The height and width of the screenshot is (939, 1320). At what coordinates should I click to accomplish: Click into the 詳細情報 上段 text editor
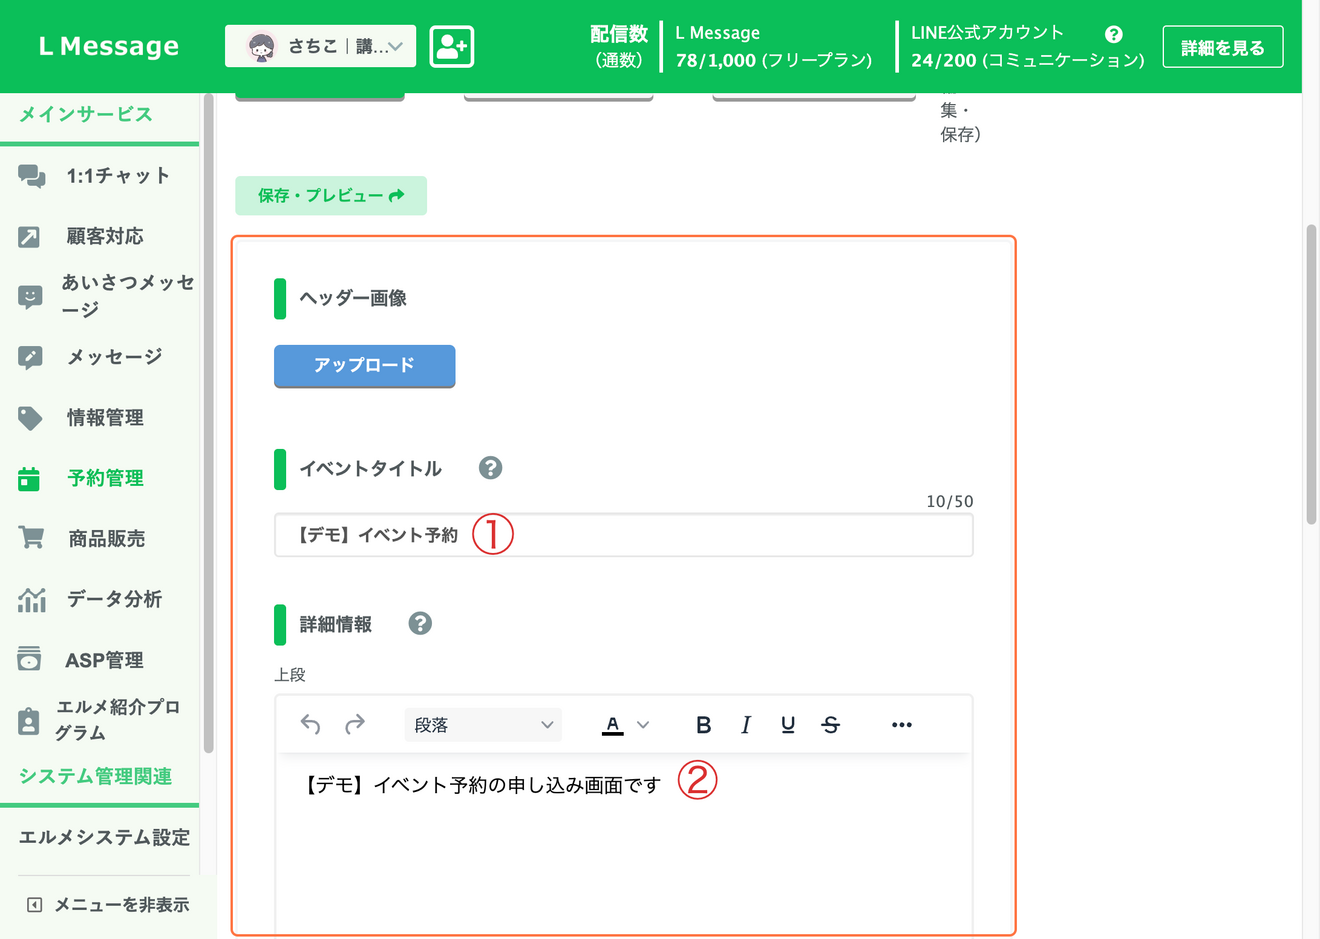623,845
